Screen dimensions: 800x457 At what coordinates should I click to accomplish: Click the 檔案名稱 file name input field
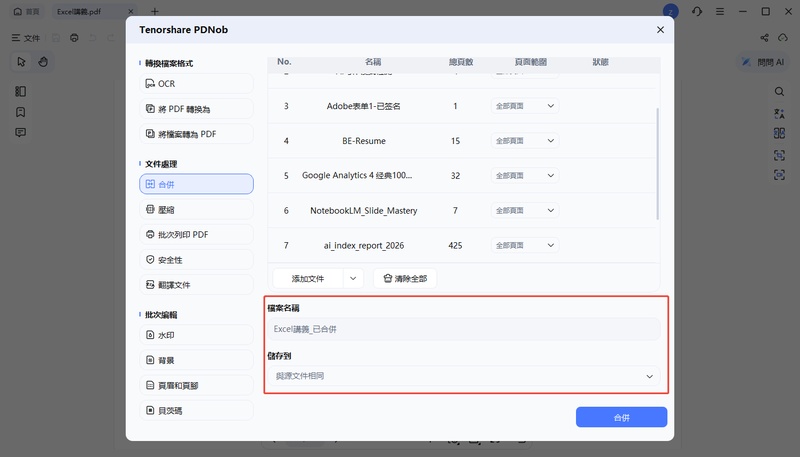[464, 329]
